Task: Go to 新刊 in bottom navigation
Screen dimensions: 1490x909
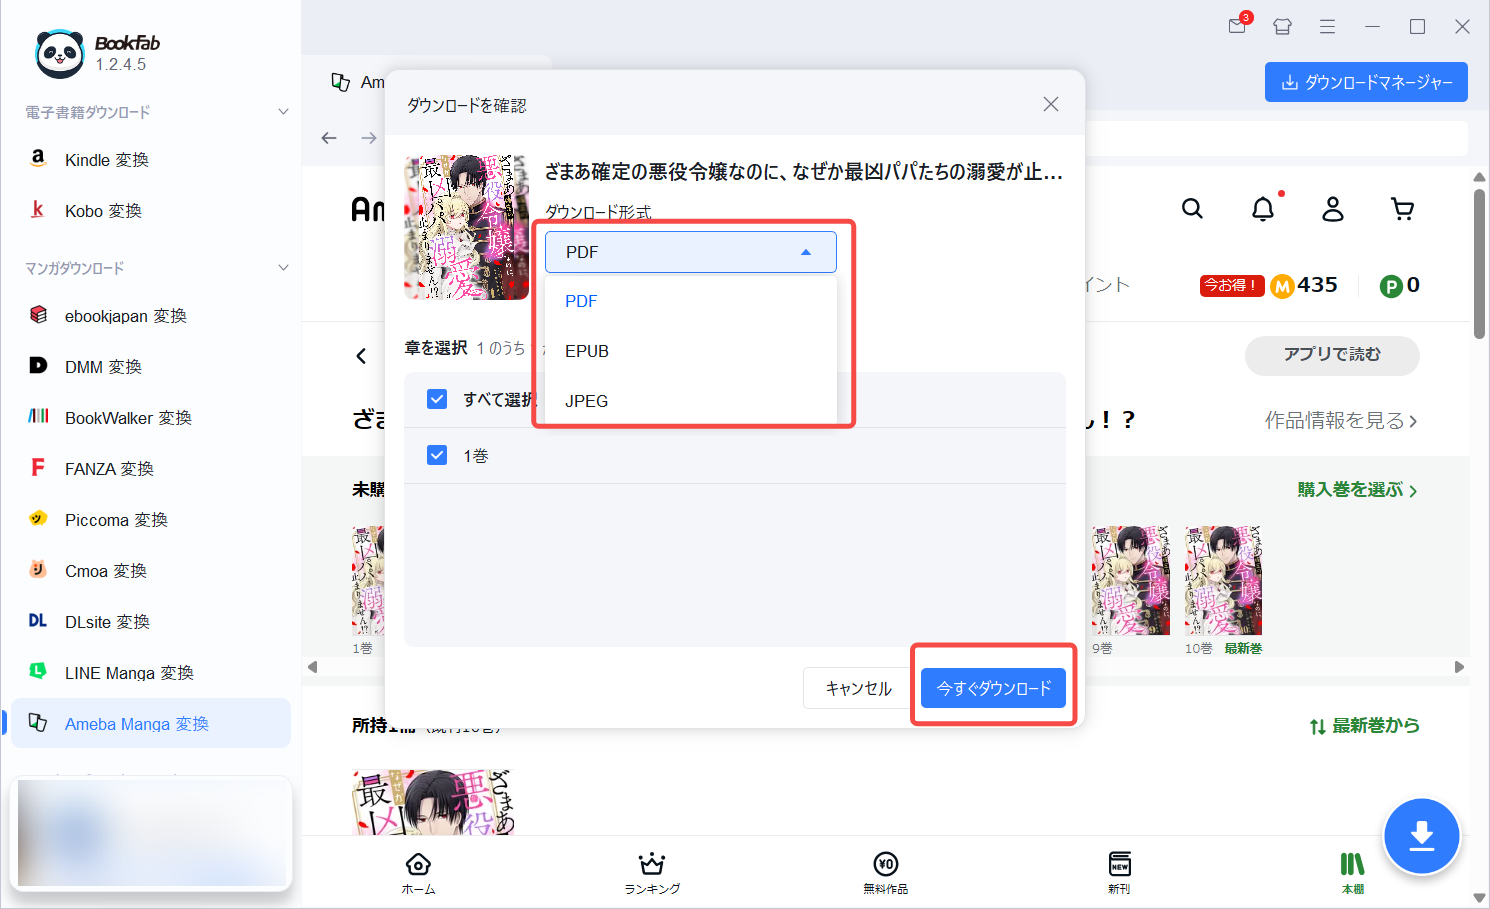Action: [1119, 872]
